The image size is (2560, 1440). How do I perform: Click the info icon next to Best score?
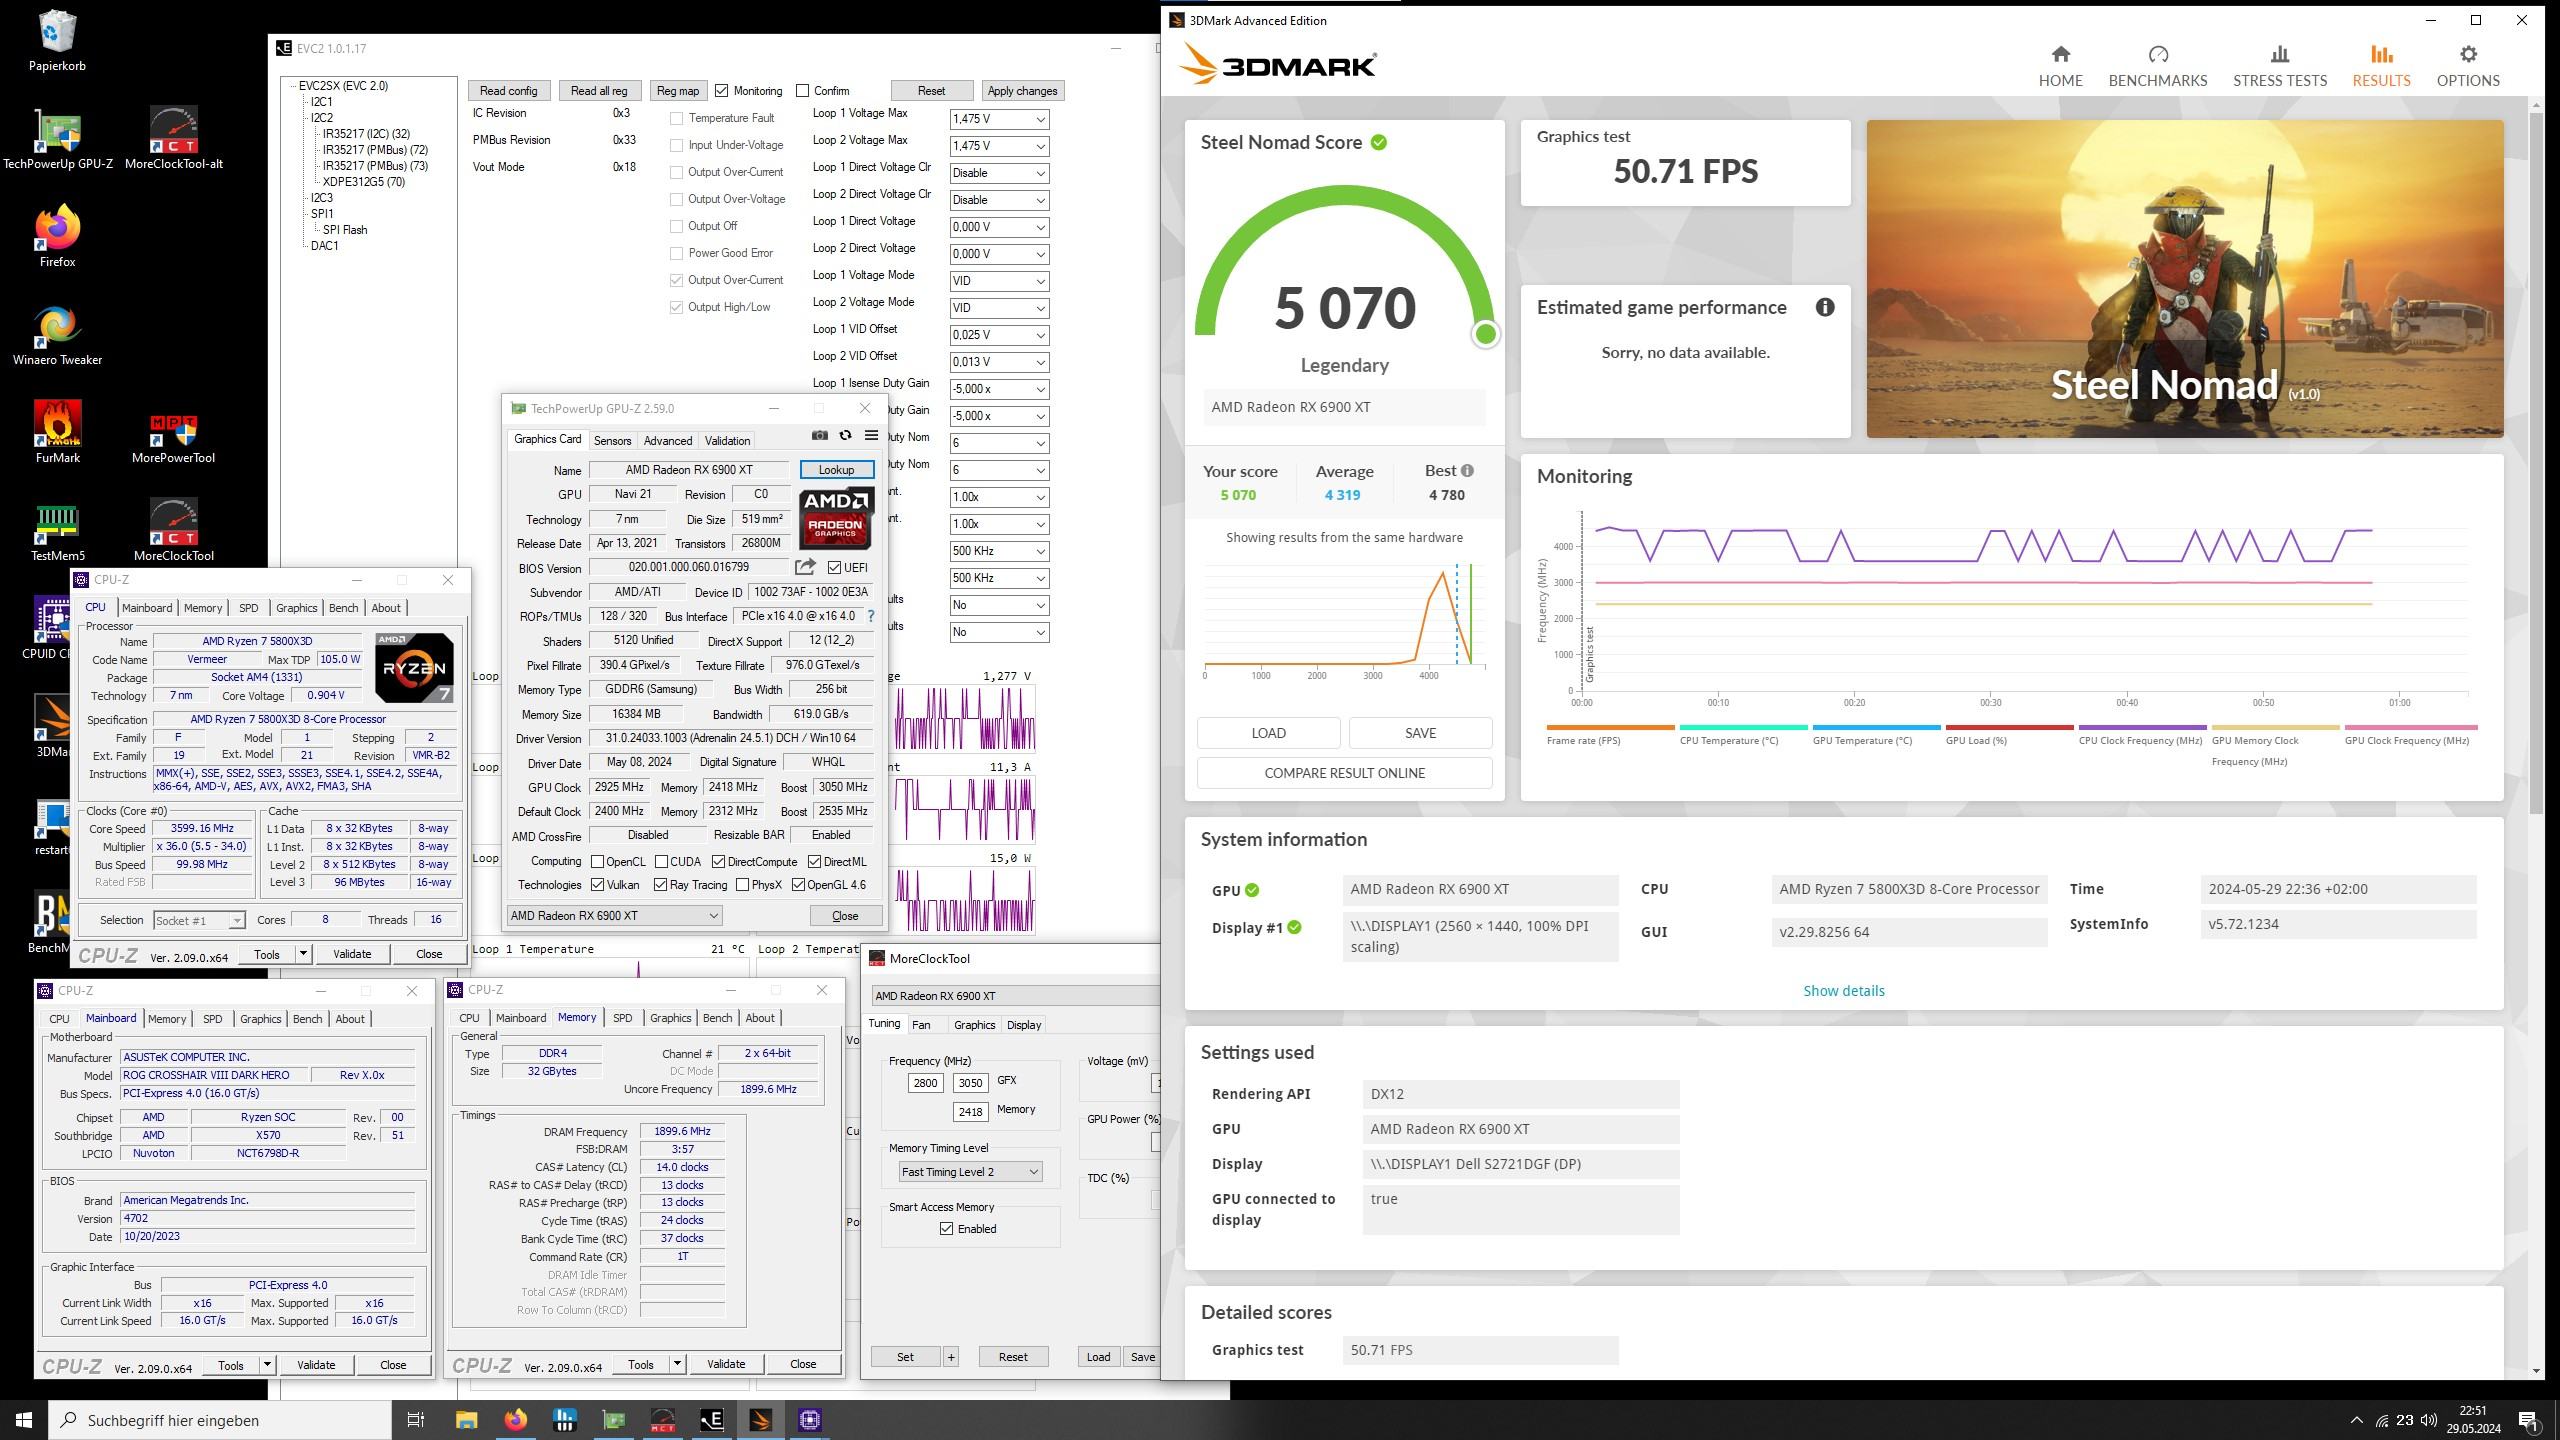1467,470
